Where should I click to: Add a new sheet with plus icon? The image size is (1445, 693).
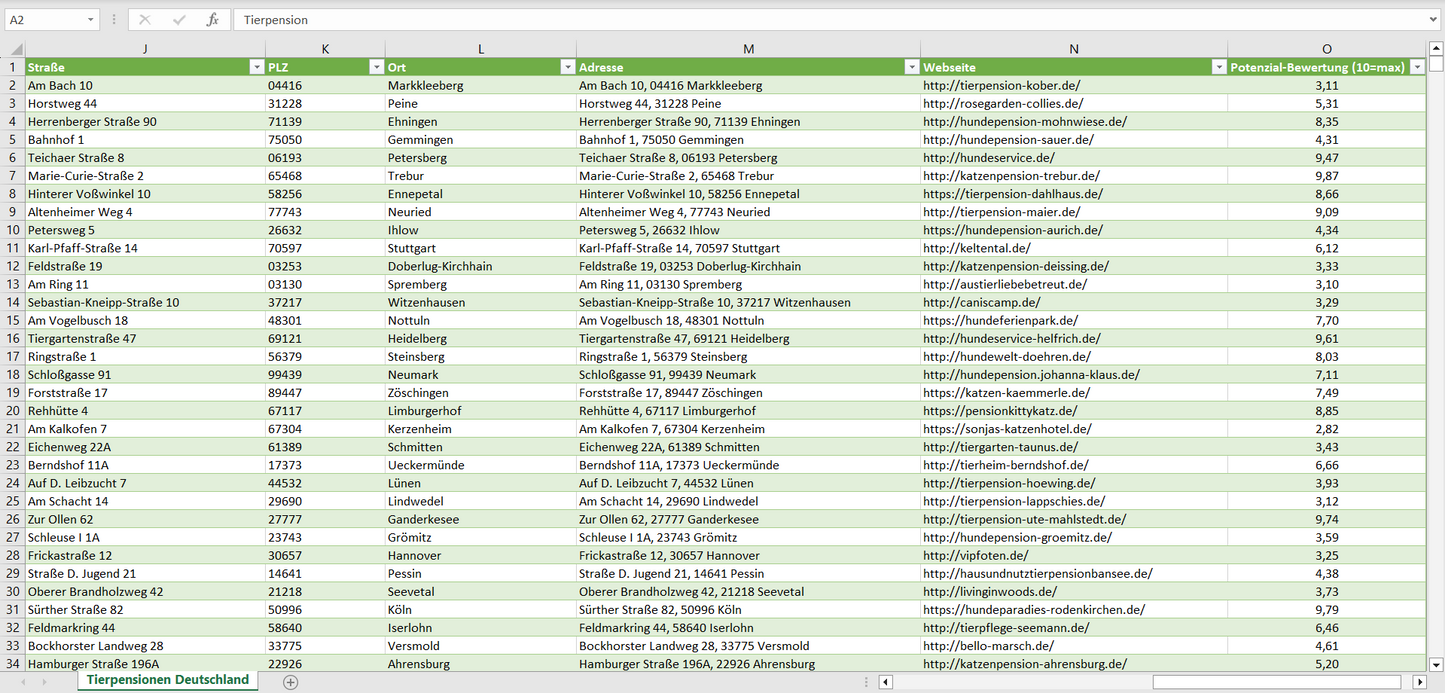click(x=290, y=682)
